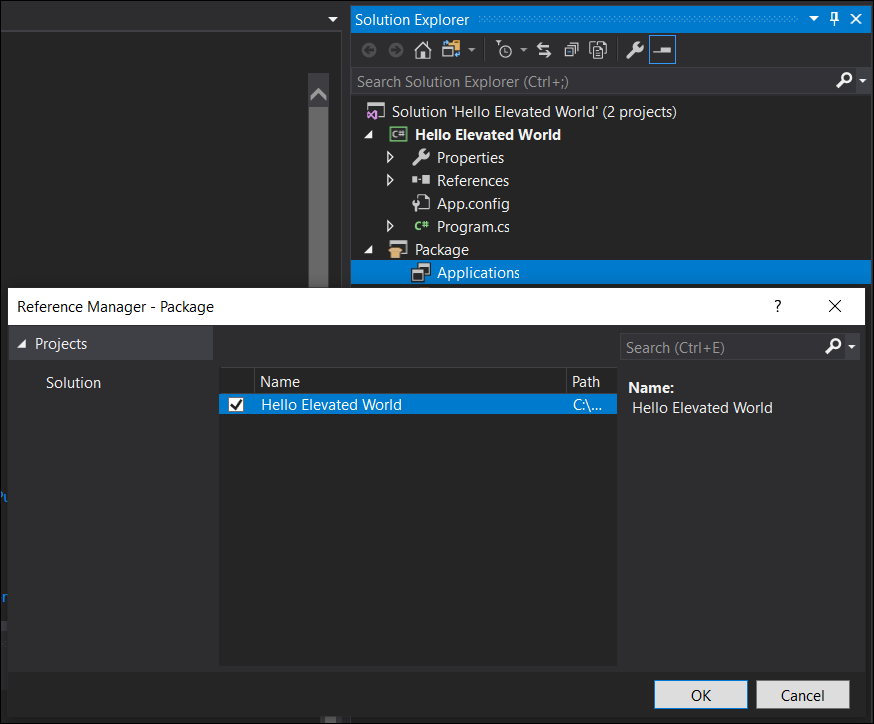Viewport: 874px width, 724px height.
Task: Collapse the Hello Elevated World project node
Action: pyautogui.click(x=368, y=135)
